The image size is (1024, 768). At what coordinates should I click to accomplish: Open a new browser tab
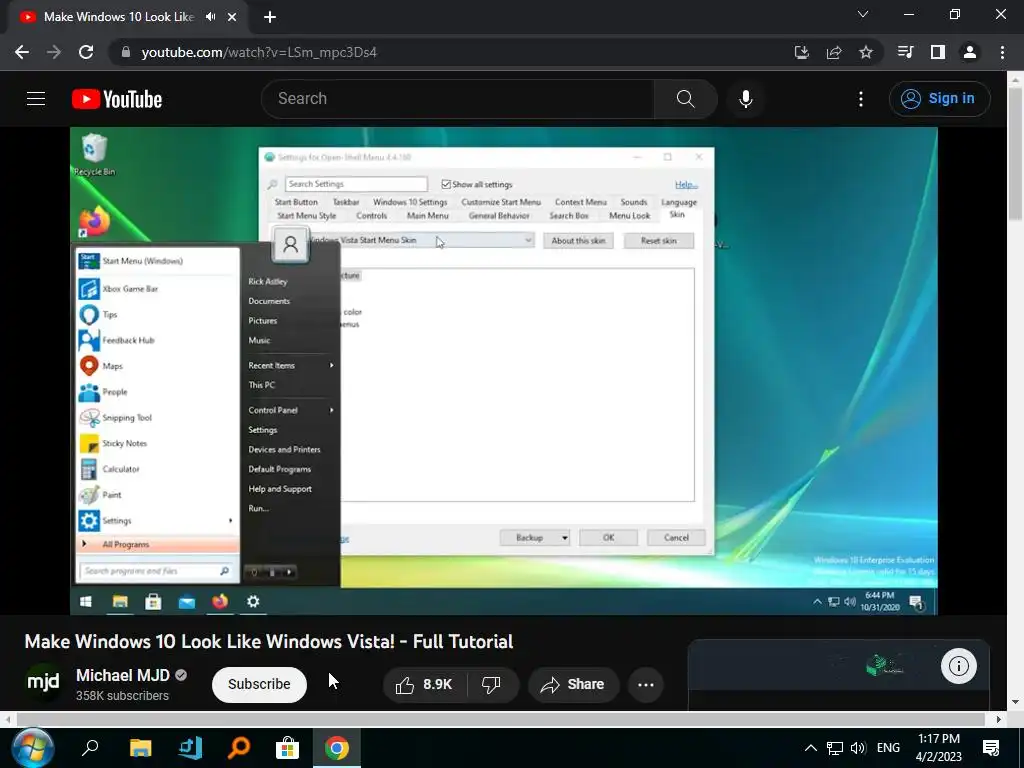pyautogui.click(x=270, y=17)
